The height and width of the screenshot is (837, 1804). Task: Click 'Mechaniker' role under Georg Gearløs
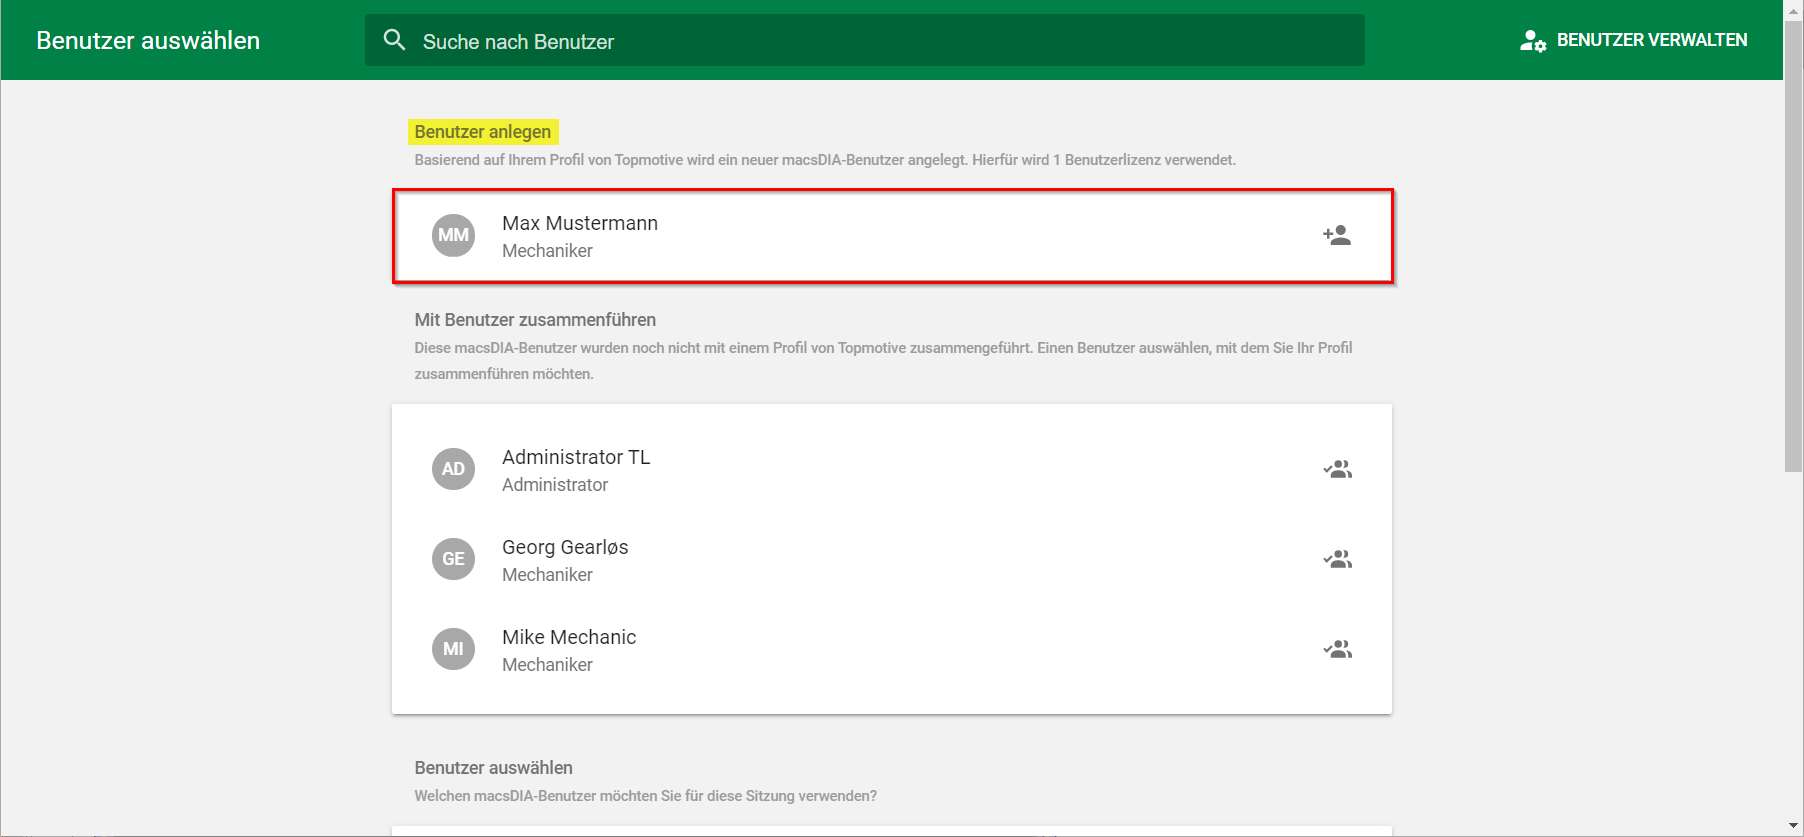[547, 575]
